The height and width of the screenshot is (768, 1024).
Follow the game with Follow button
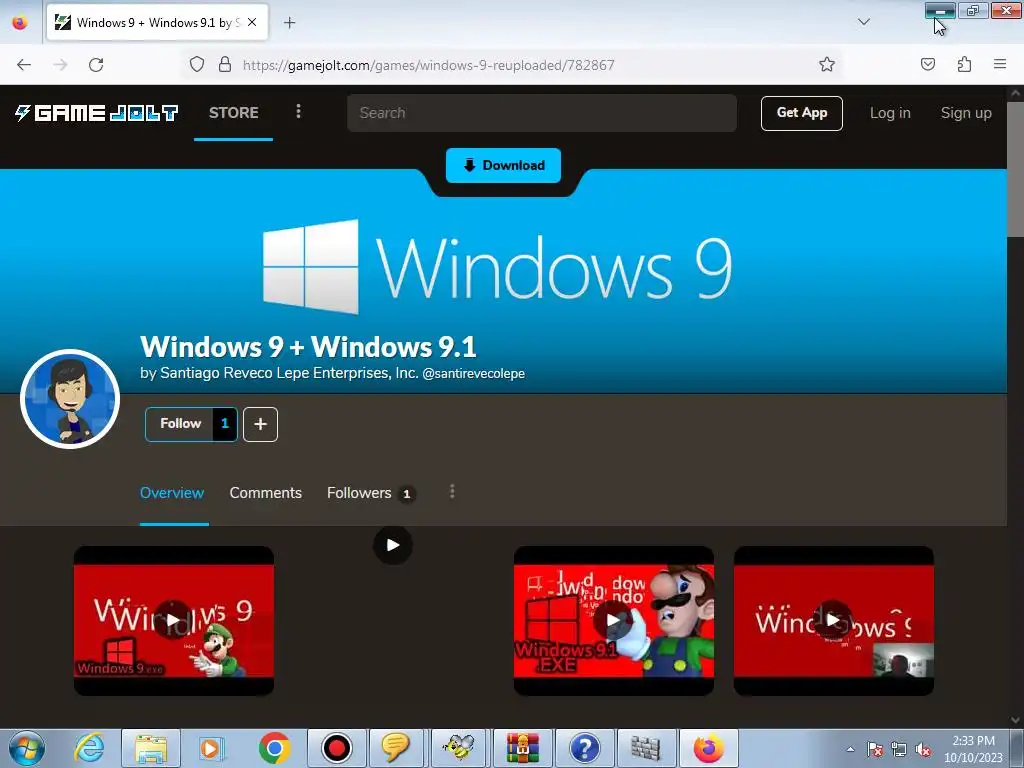[x=180, y=424]
